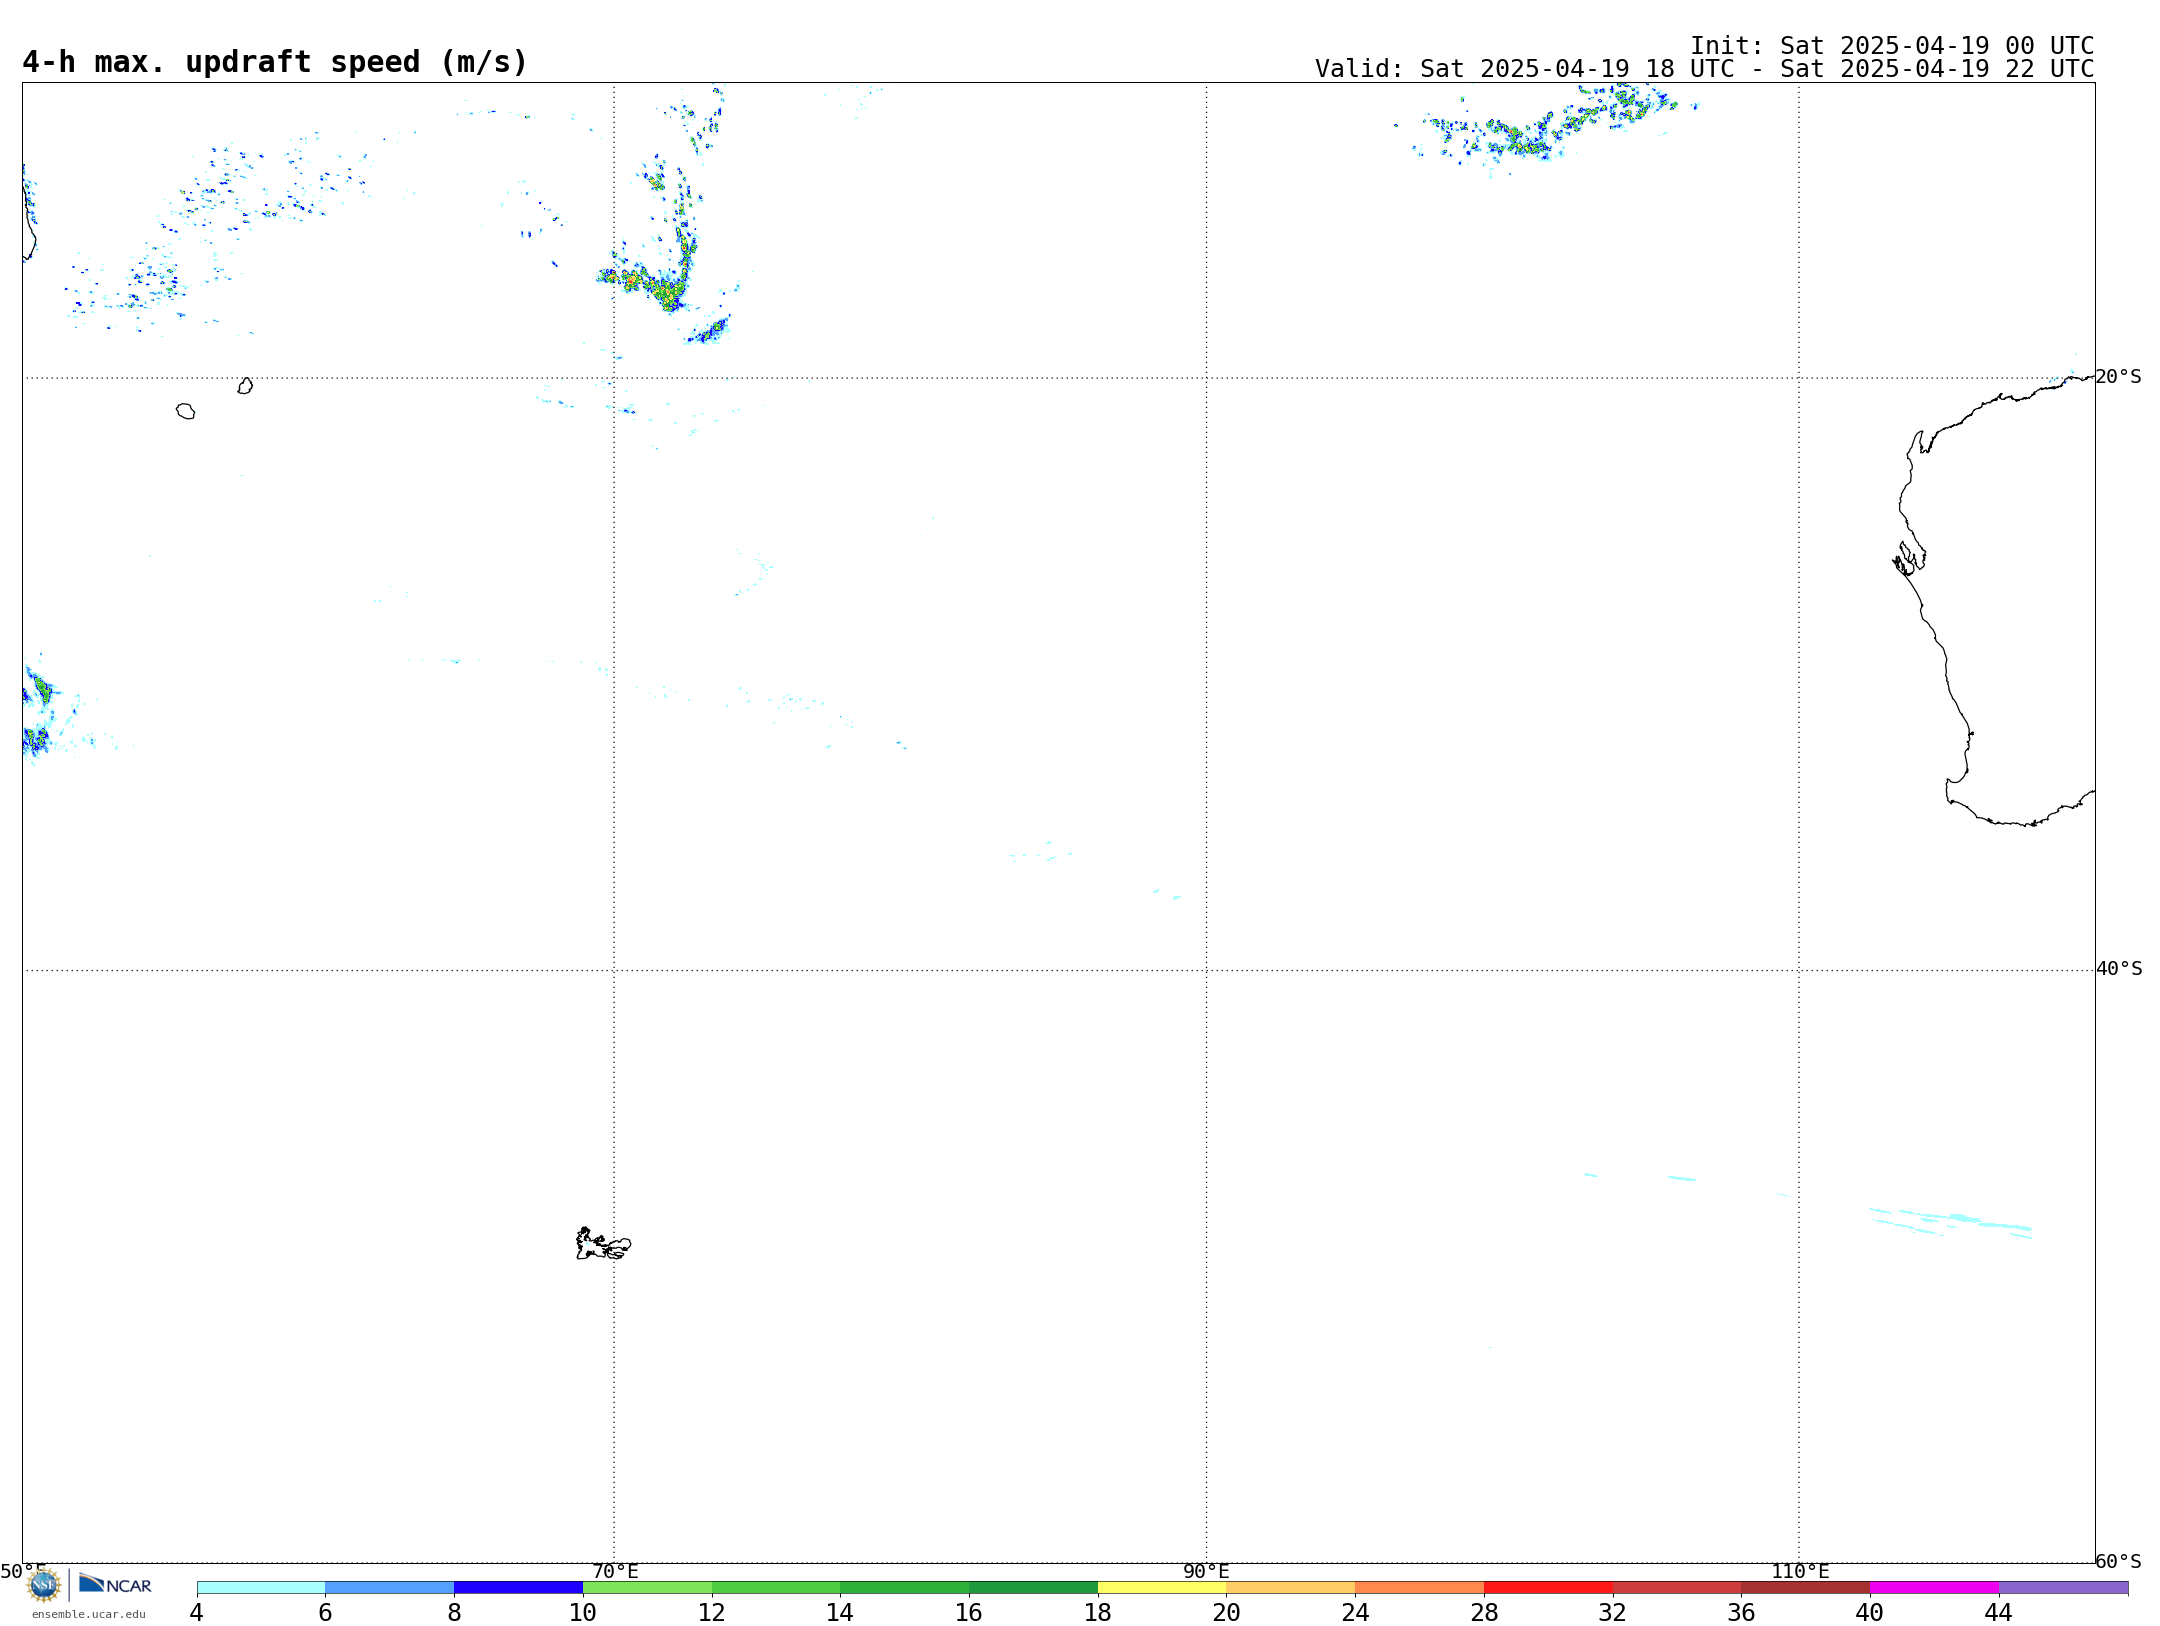Click the colorbar tick label 24
The height and width of the screenshot is (1626, 2160).
(x=1355, y=1612)
